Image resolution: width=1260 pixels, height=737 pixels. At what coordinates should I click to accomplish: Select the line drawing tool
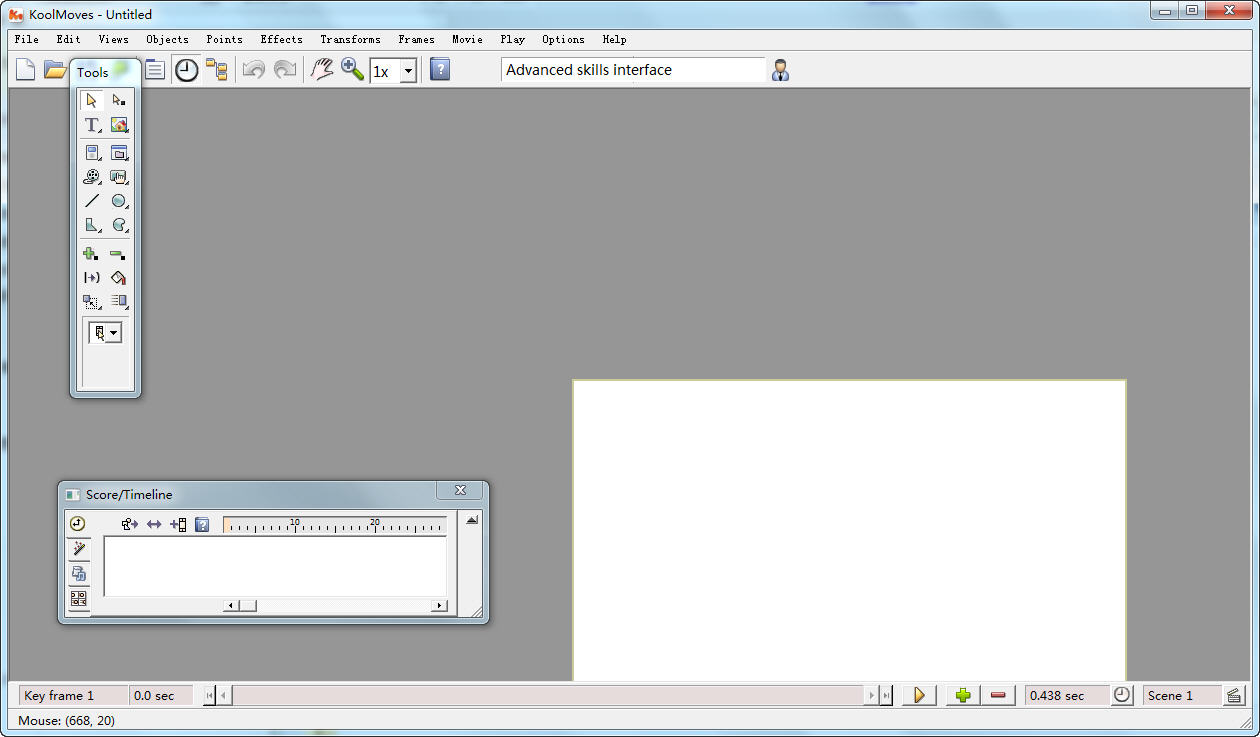(x=92, y=201)
